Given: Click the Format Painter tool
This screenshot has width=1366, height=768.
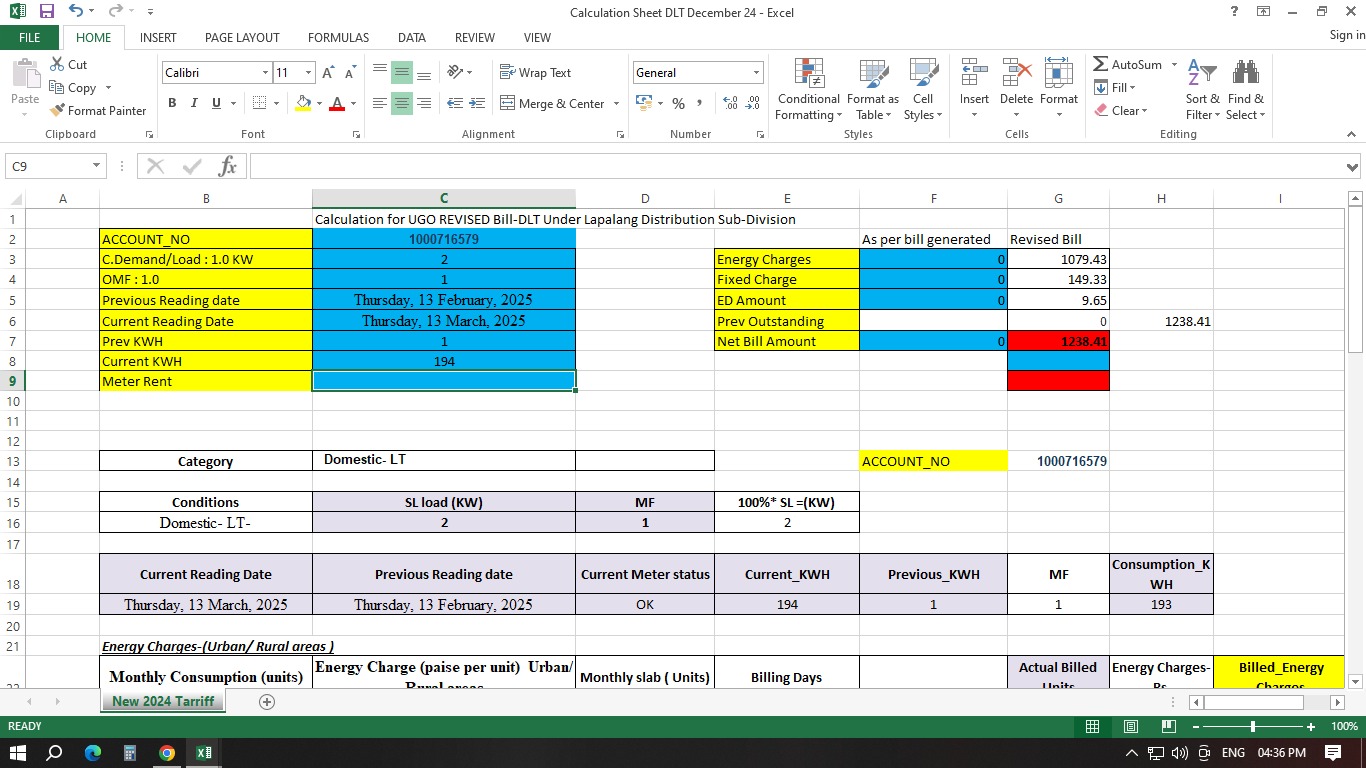Looking at the screenshot, I should coord(98,111).
